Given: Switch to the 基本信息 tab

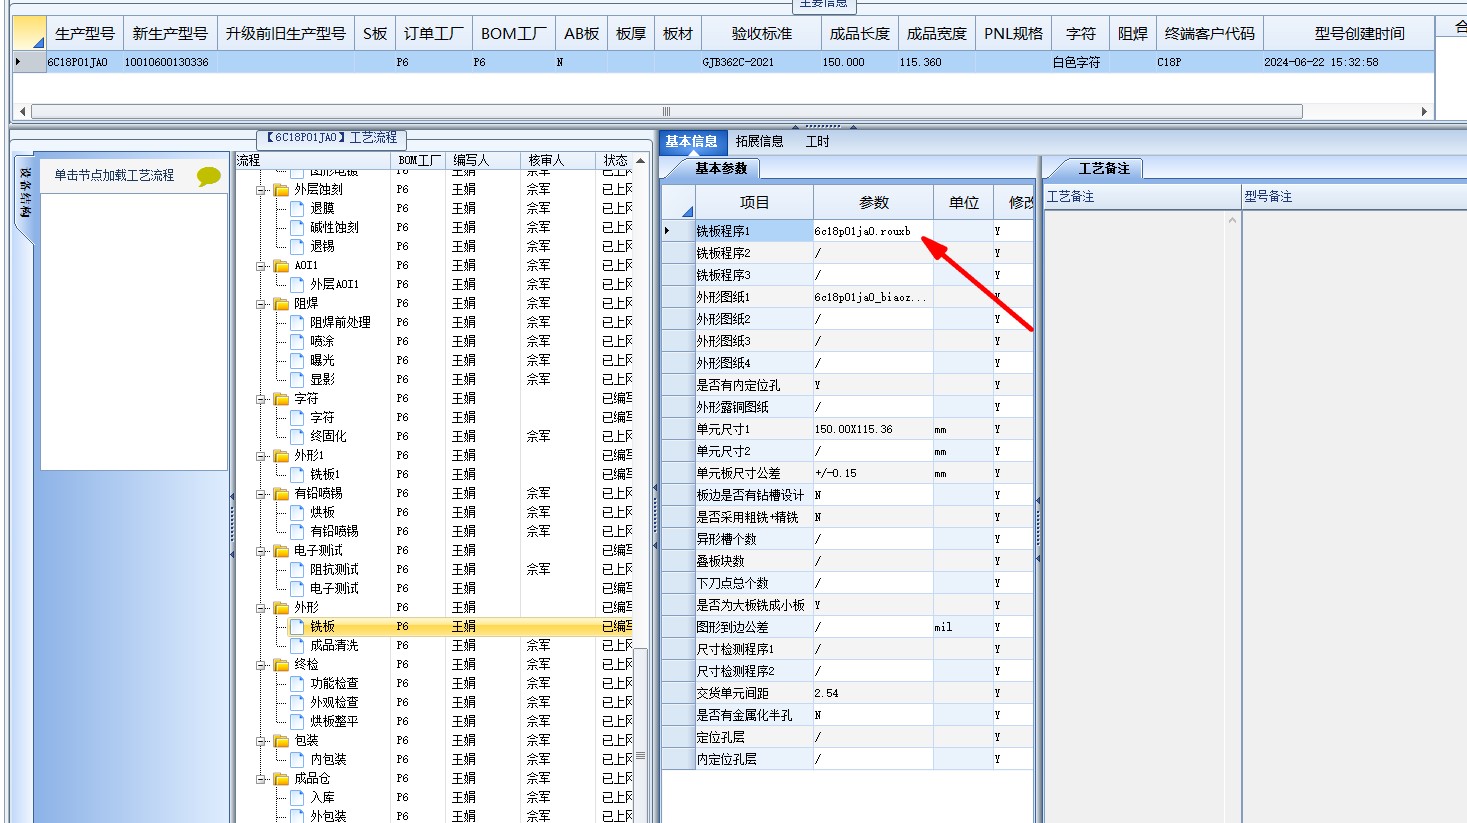Looking at the screenshot, I should [x=691, y=141].
